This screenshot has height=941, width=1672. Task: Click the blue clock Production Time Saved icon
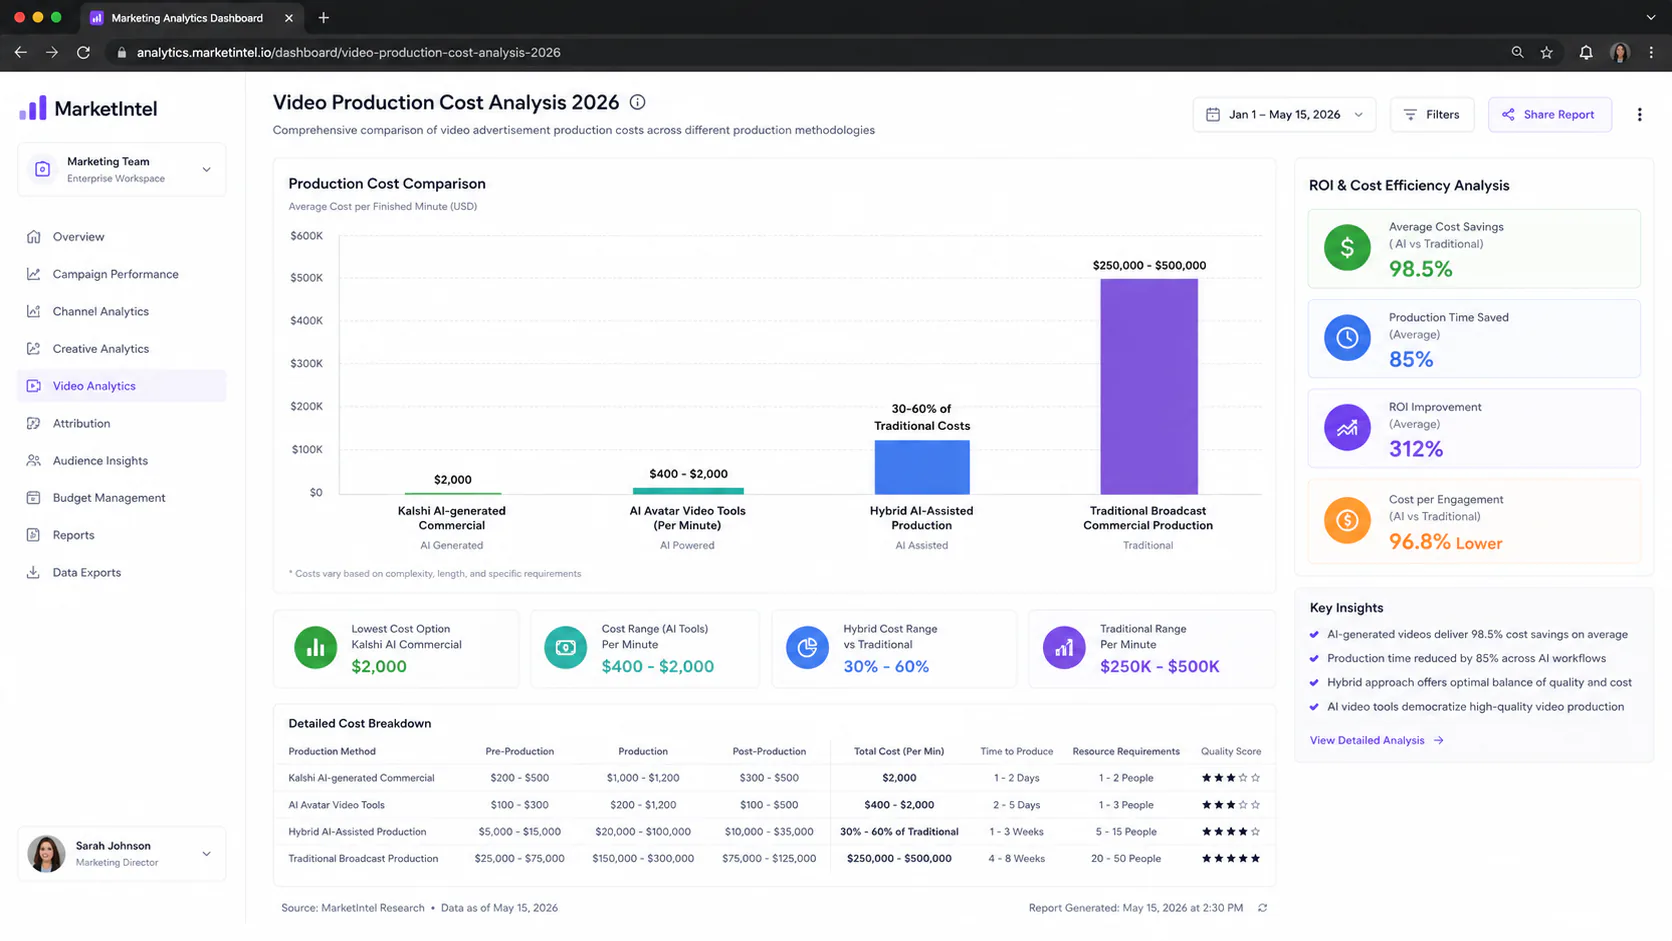pyautogui.click(x=1347, y=338)
